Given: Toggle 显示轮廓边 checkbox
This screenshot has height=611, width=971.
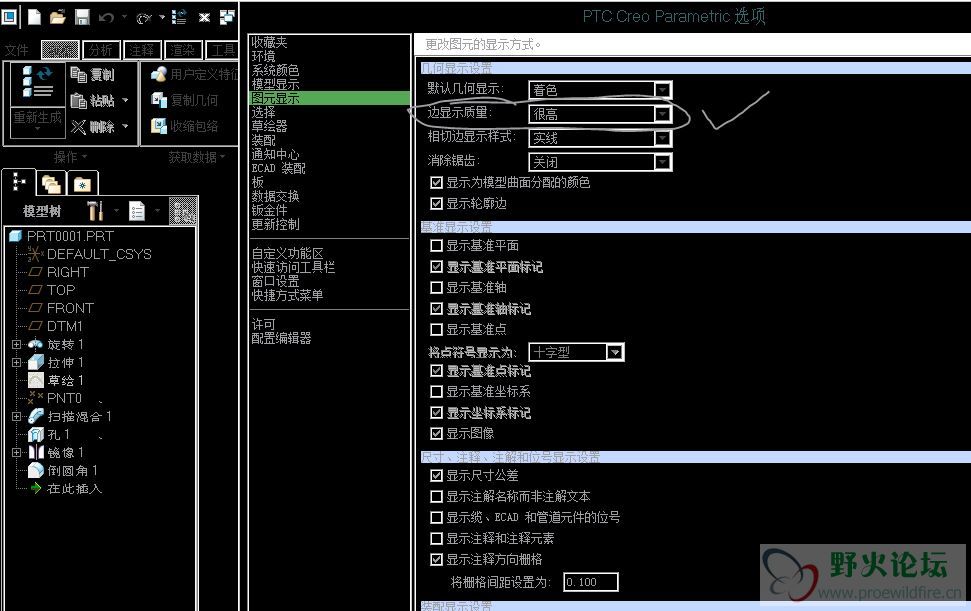Looking at the screenshot, I should [x=437, y=204].
